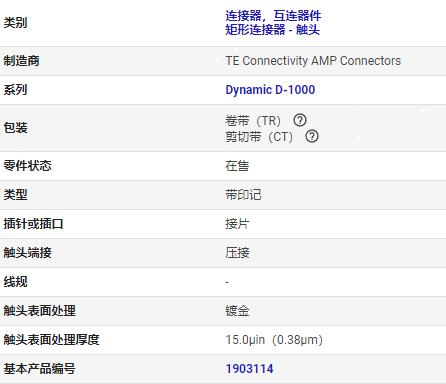The width and height of the screenshot is (446, 384).
Task: Click the 接片 pin or socket value
Action: click(x=237, y=224)
